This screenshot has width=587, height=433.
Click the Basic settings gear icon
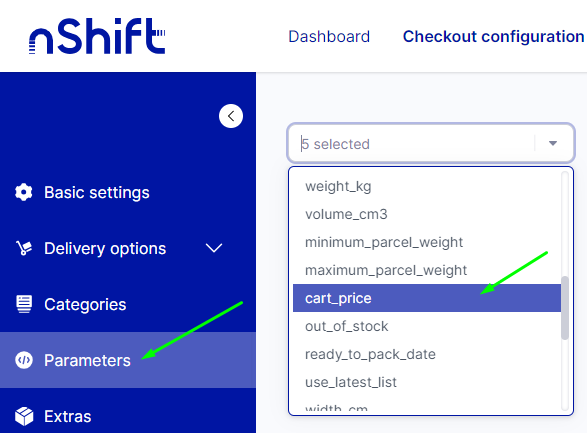pyautogui.click(x=24, y=192)
